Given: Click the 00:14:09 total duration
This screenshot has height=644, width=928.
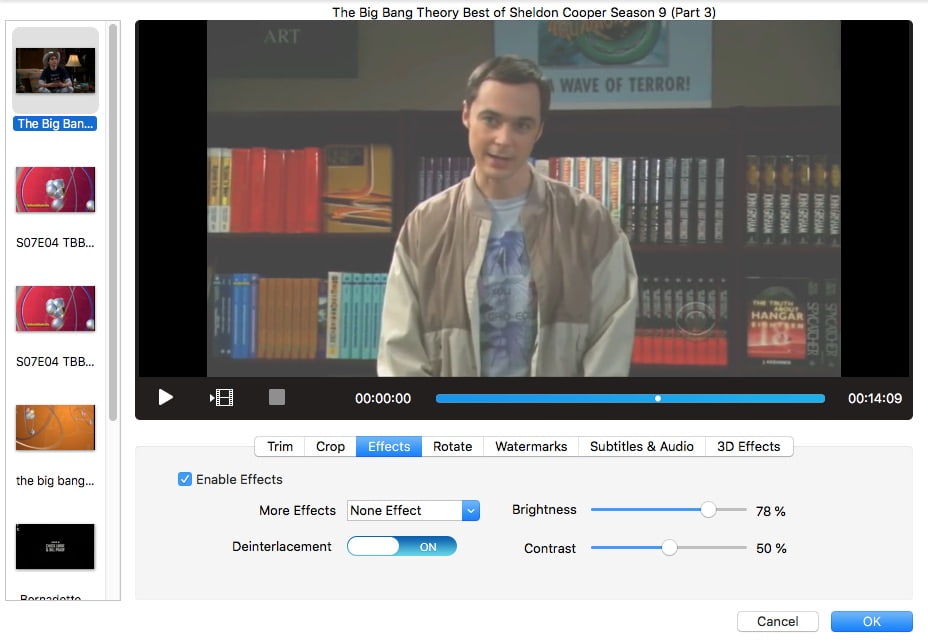Looking at the screenshot, I should [875, 398].
